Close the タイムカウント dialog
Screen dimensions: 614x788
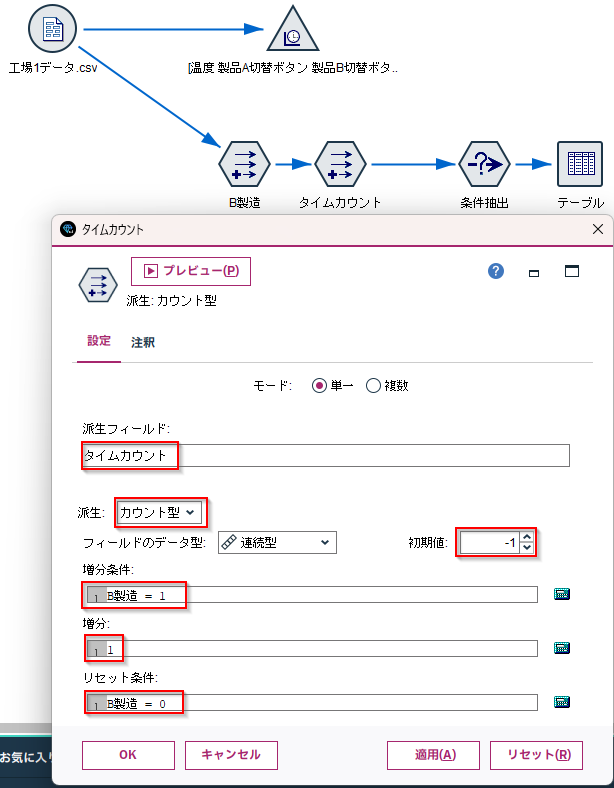pos(598,229)
